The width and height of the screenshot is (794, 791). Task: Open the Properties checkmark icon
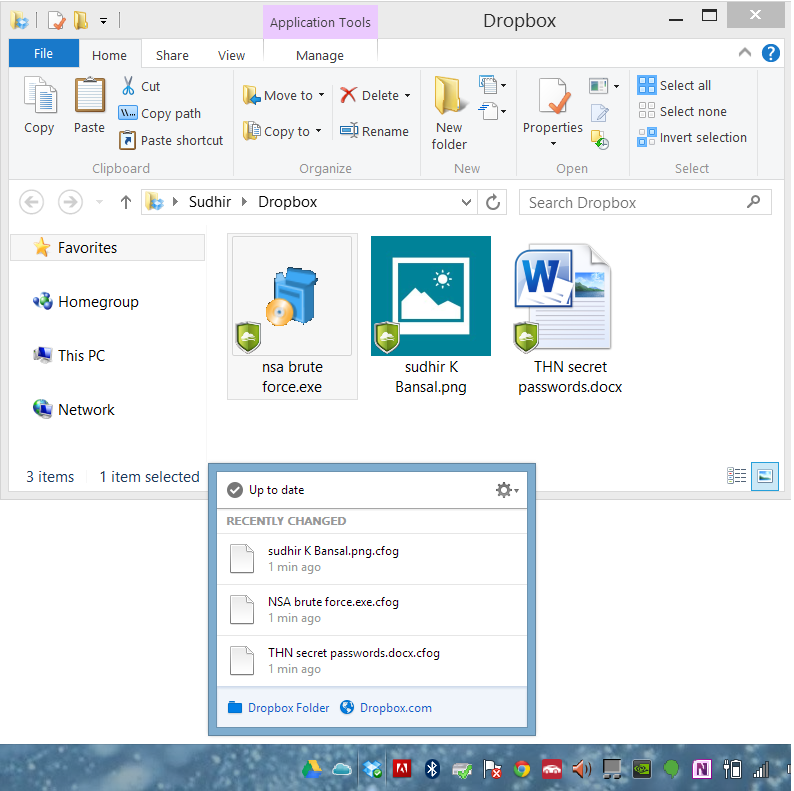553,95
